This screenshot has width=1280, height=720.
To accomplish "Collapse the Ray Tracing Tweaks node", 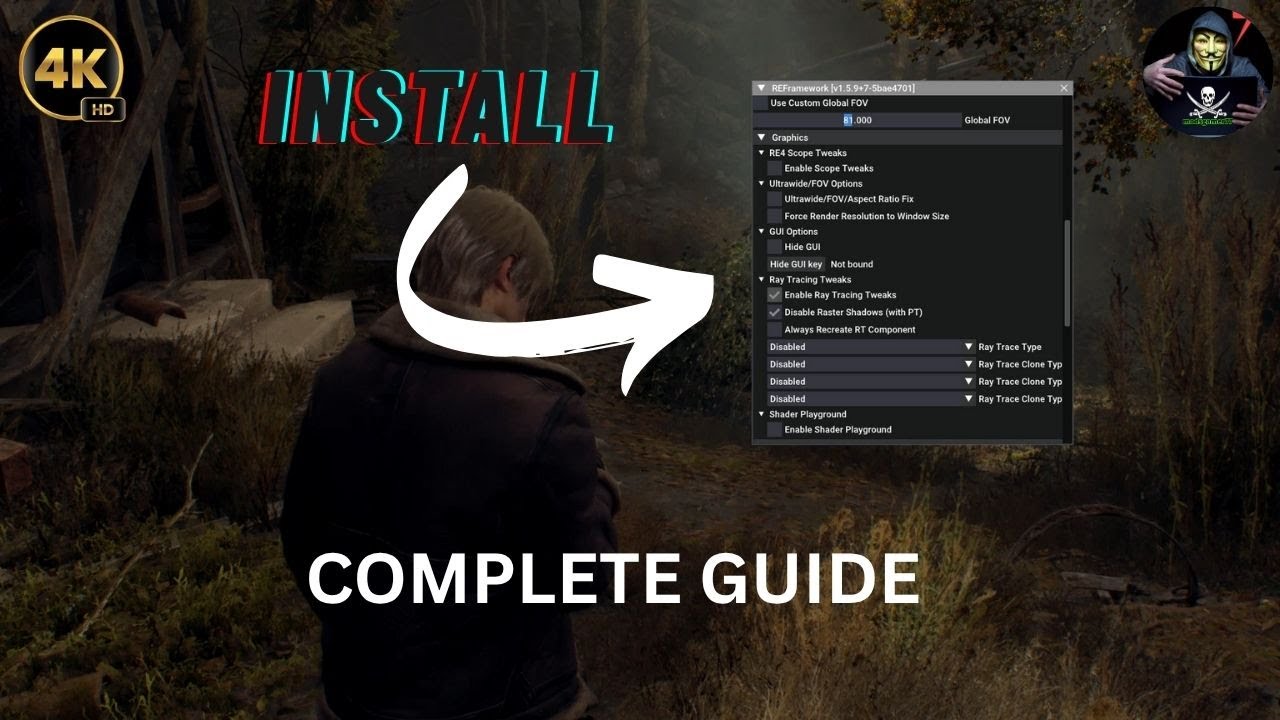I will pos(761,280).
